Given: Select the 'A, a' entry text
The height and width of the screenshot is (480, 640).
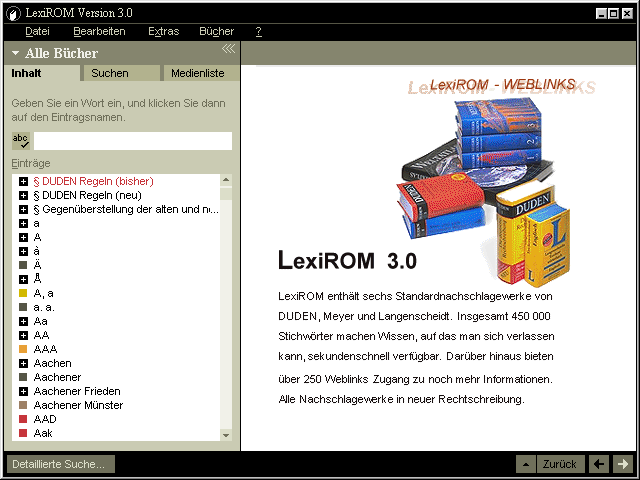Looking at the screenshot, I should [43, 293].
